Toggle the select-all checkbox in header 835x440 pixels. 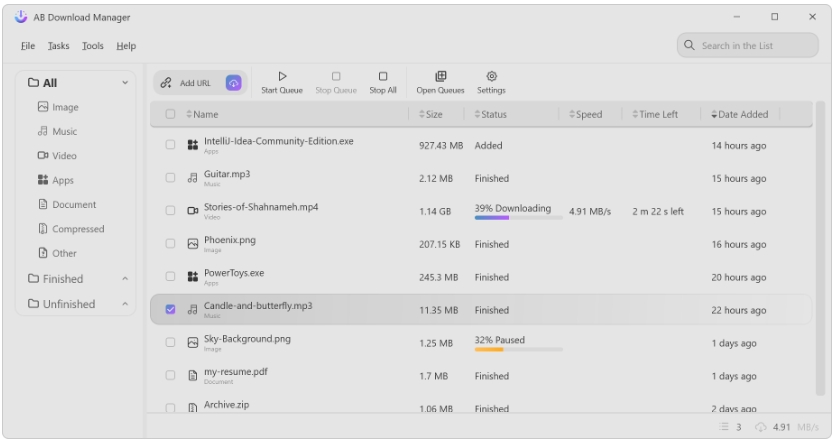click(x=170, y=114)
